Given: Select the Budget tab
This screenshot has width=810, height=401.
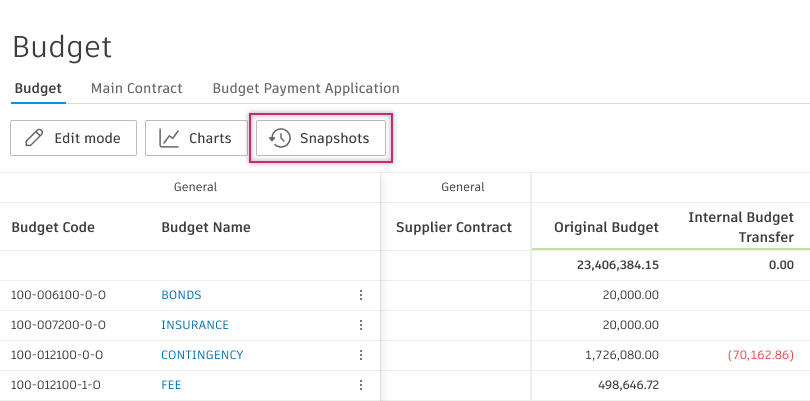Looking at the screenshot, I should [38, 88].
